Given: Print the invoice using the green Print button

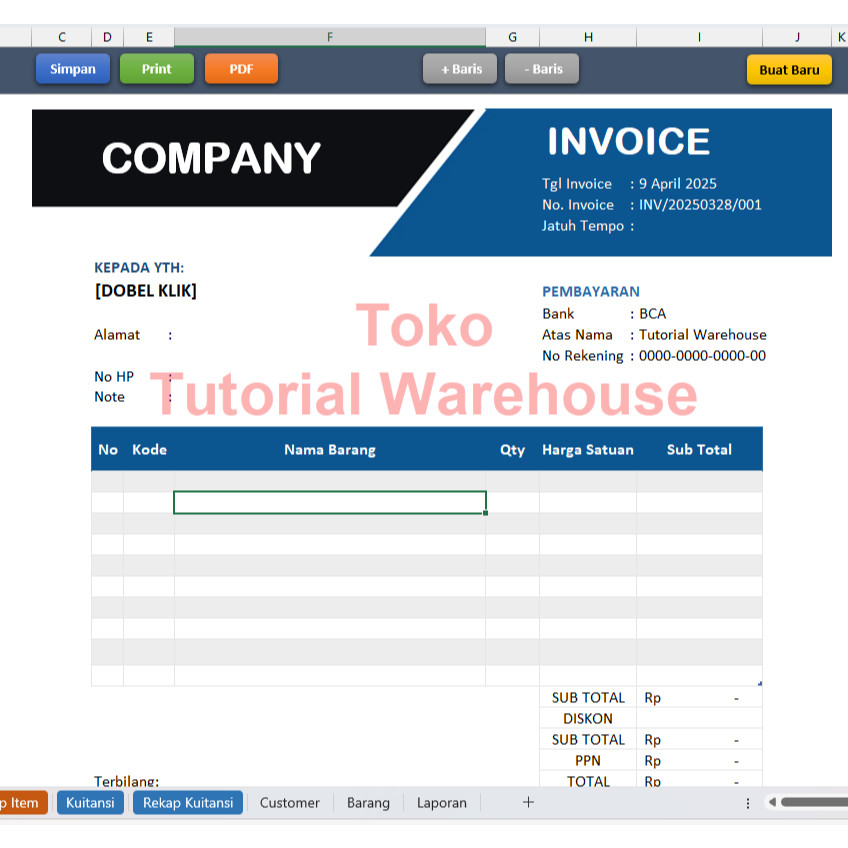Looking at the screenshot, I should tap(156, 68).
